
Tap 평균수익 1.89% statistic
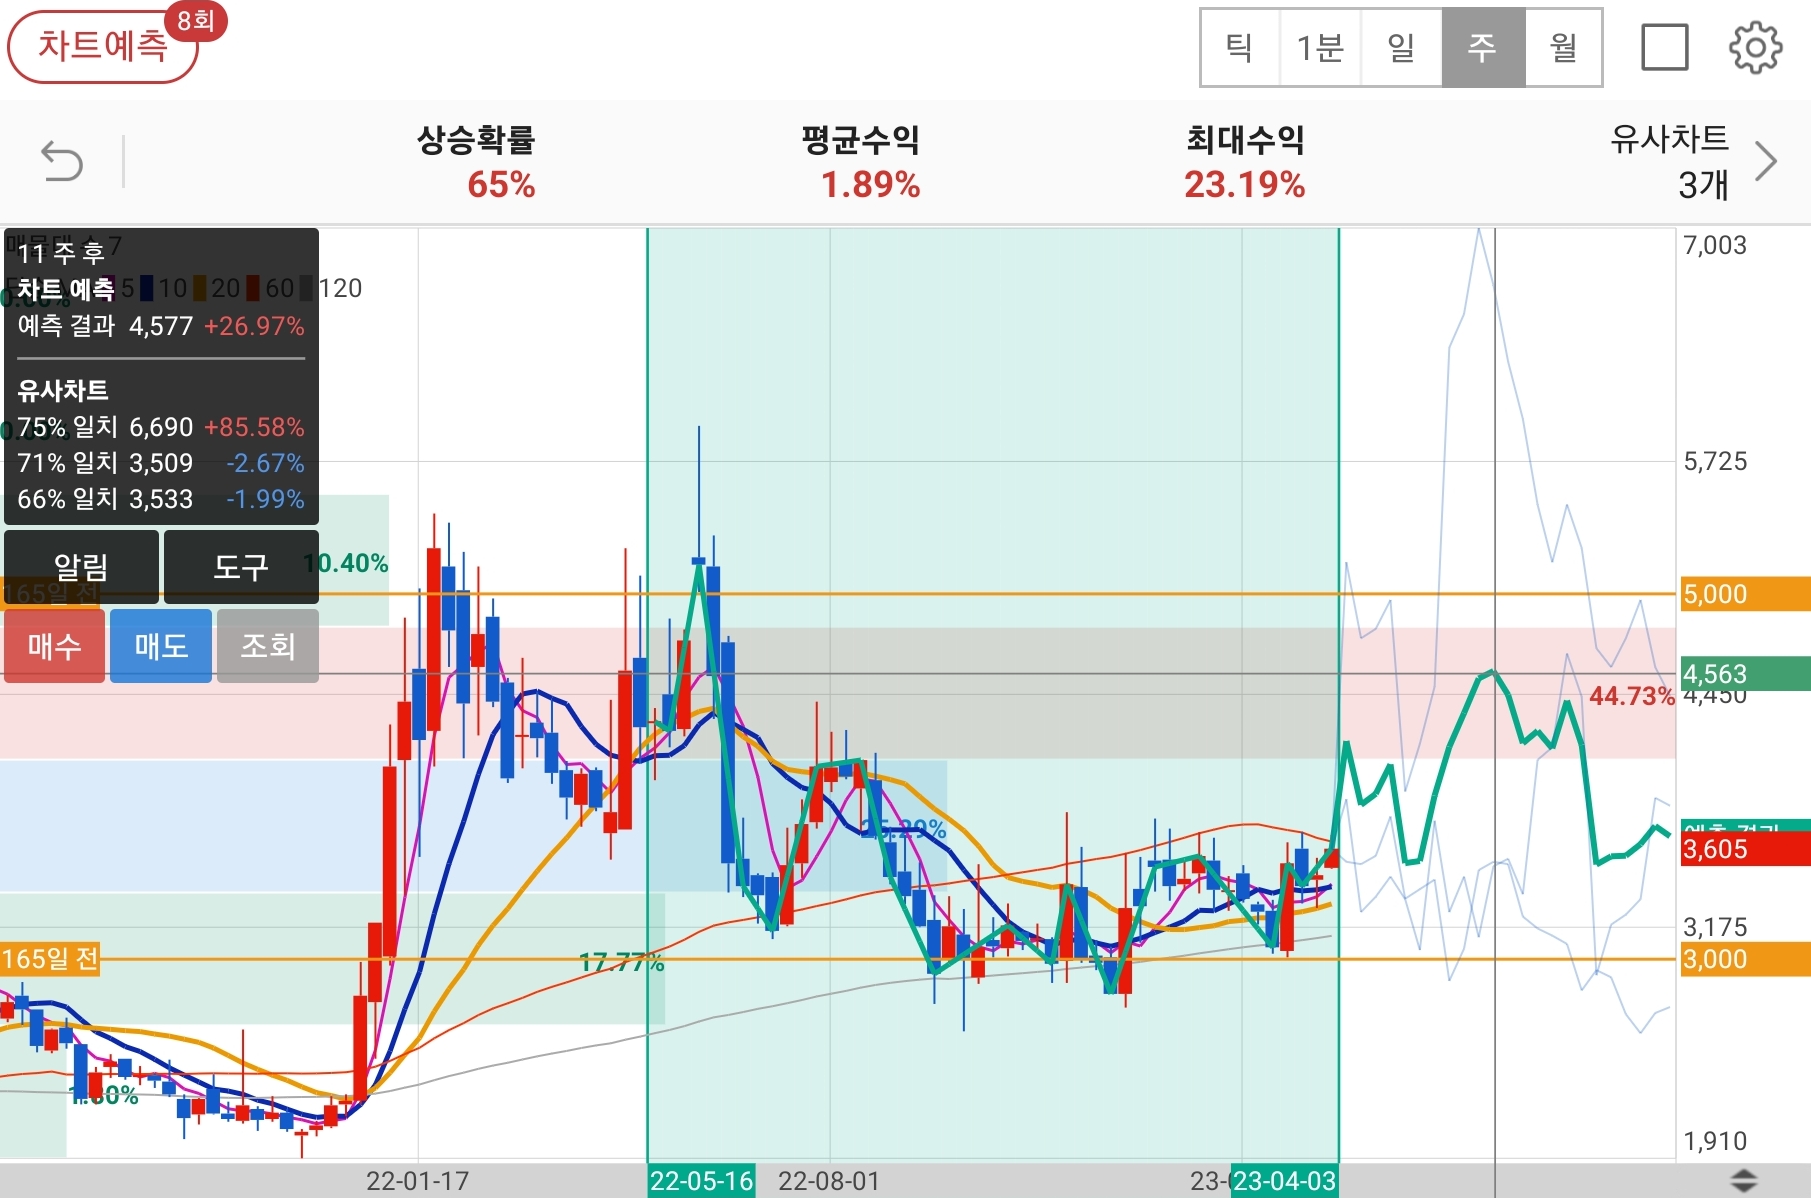point(861,162)
